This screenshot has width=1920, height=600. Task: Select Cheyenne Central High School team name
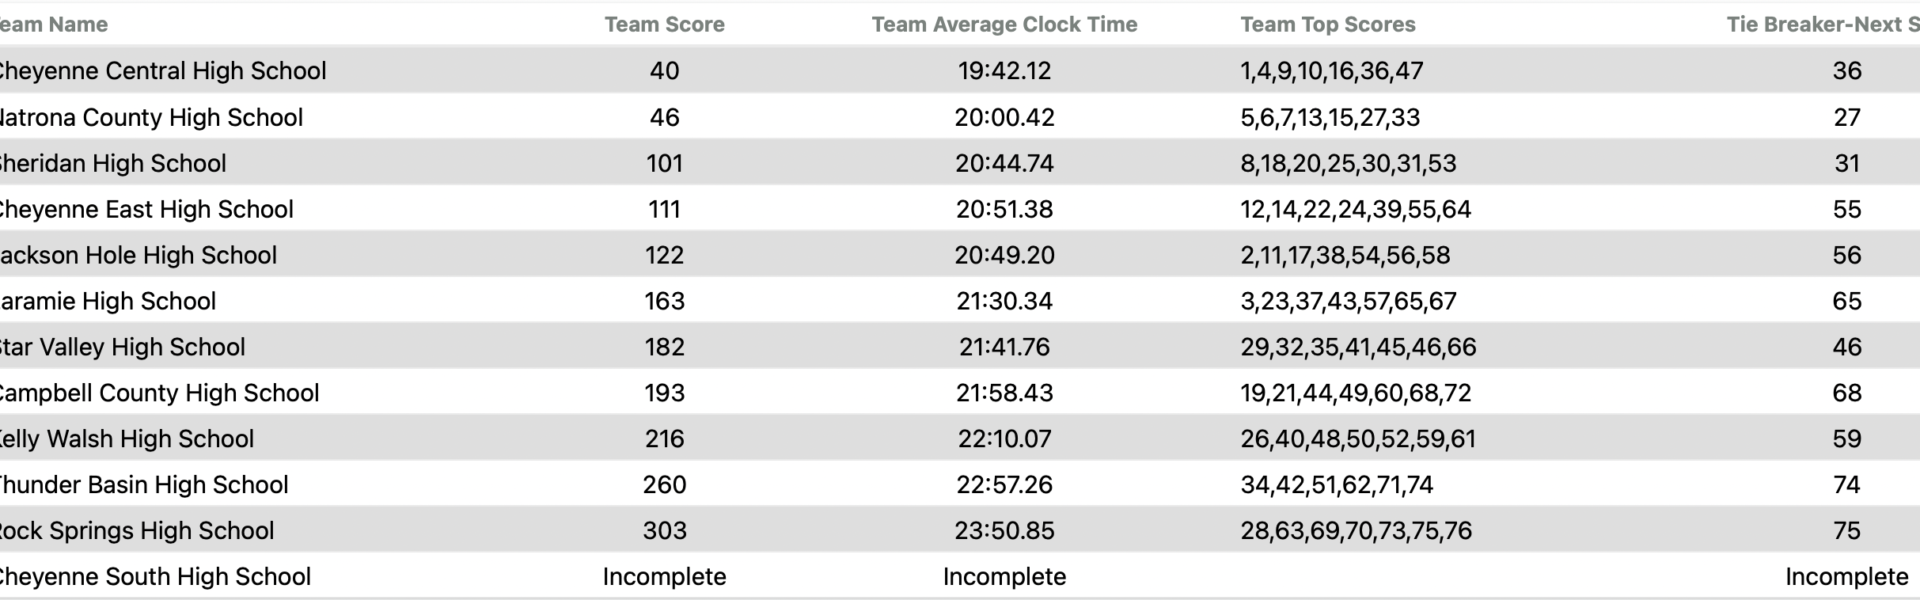[x=162, y=71]
